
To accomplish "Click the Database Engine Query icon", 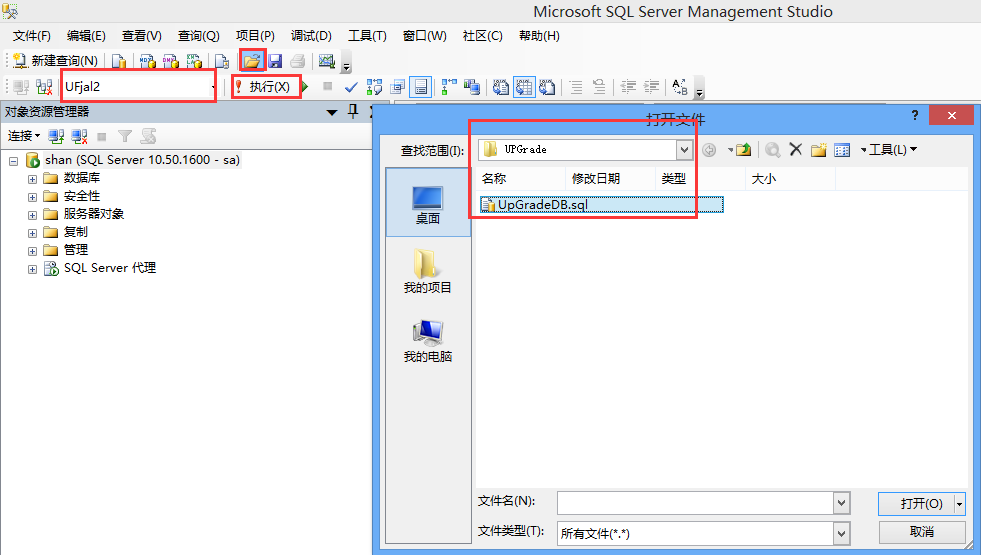I will coord(119,61).
